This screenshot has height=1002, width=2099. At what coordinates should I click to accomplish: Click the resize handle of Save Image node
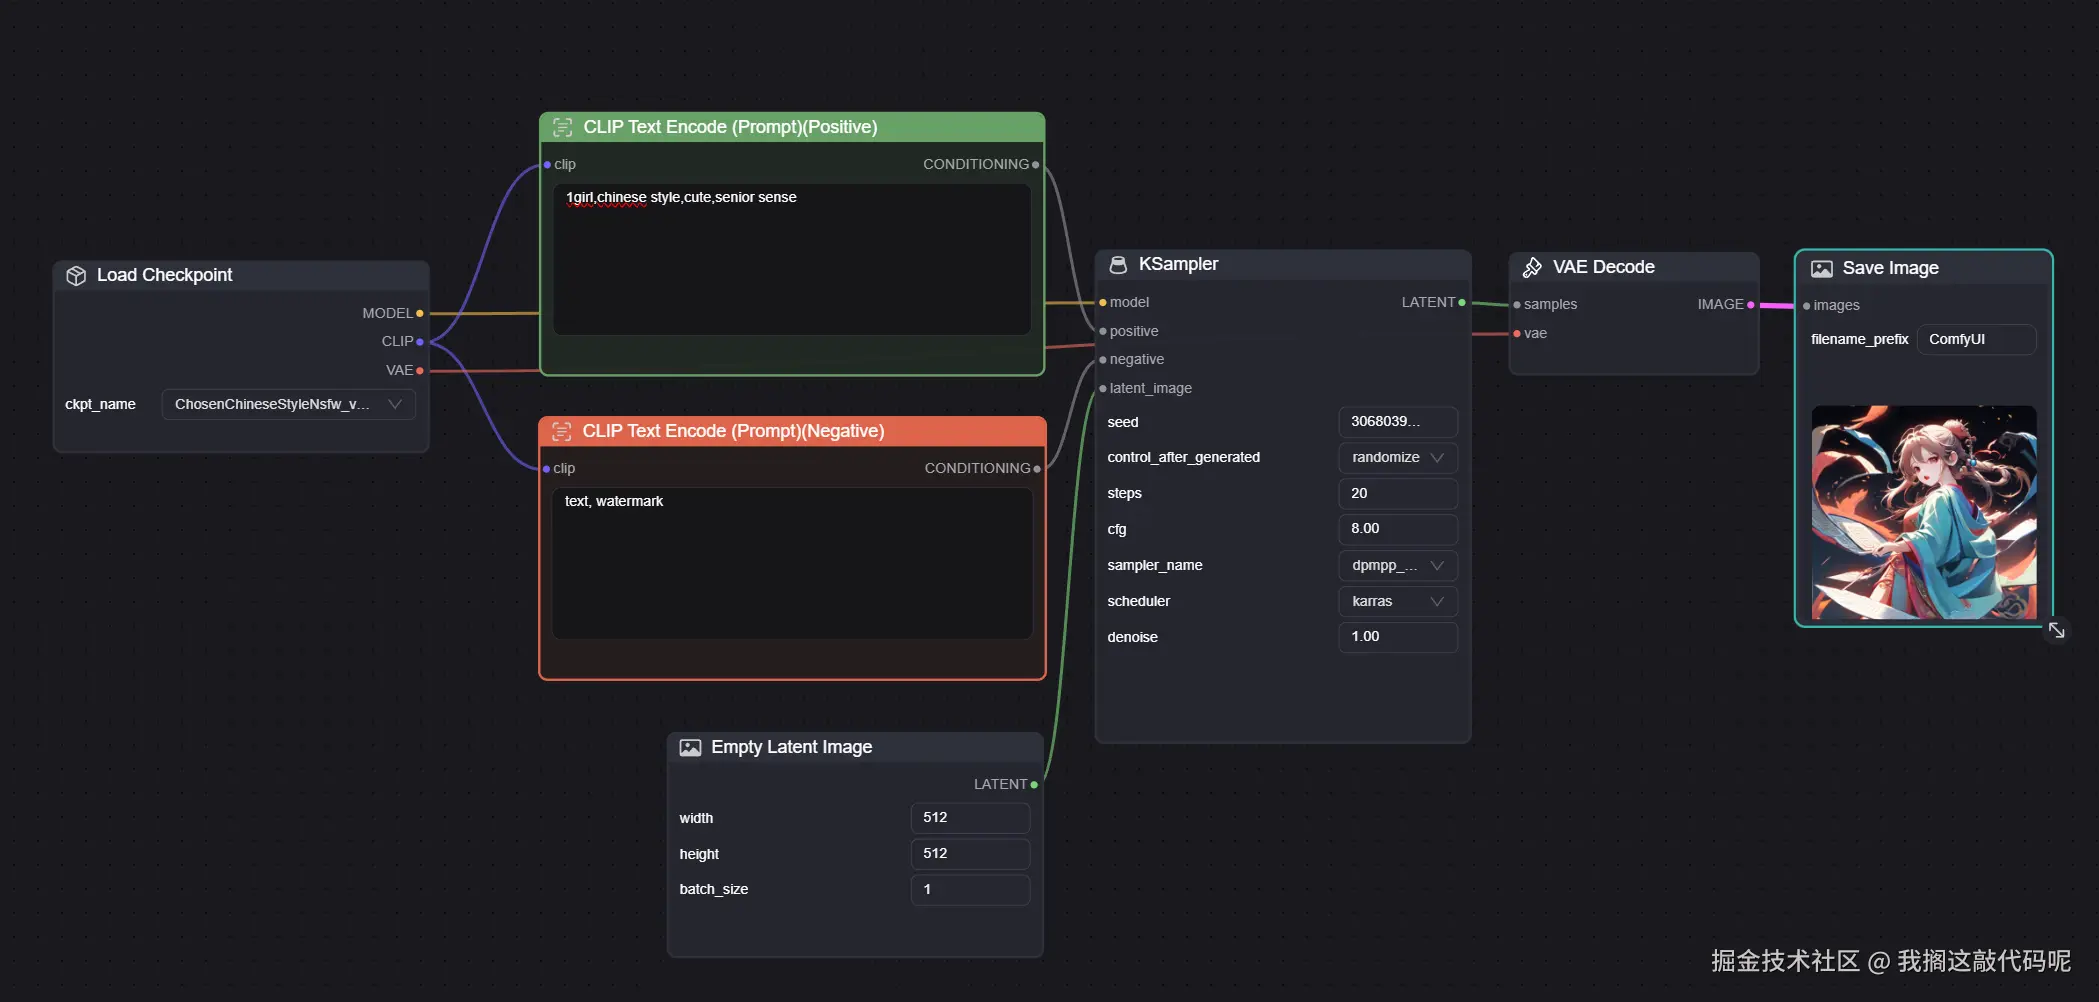point(2056,630)
